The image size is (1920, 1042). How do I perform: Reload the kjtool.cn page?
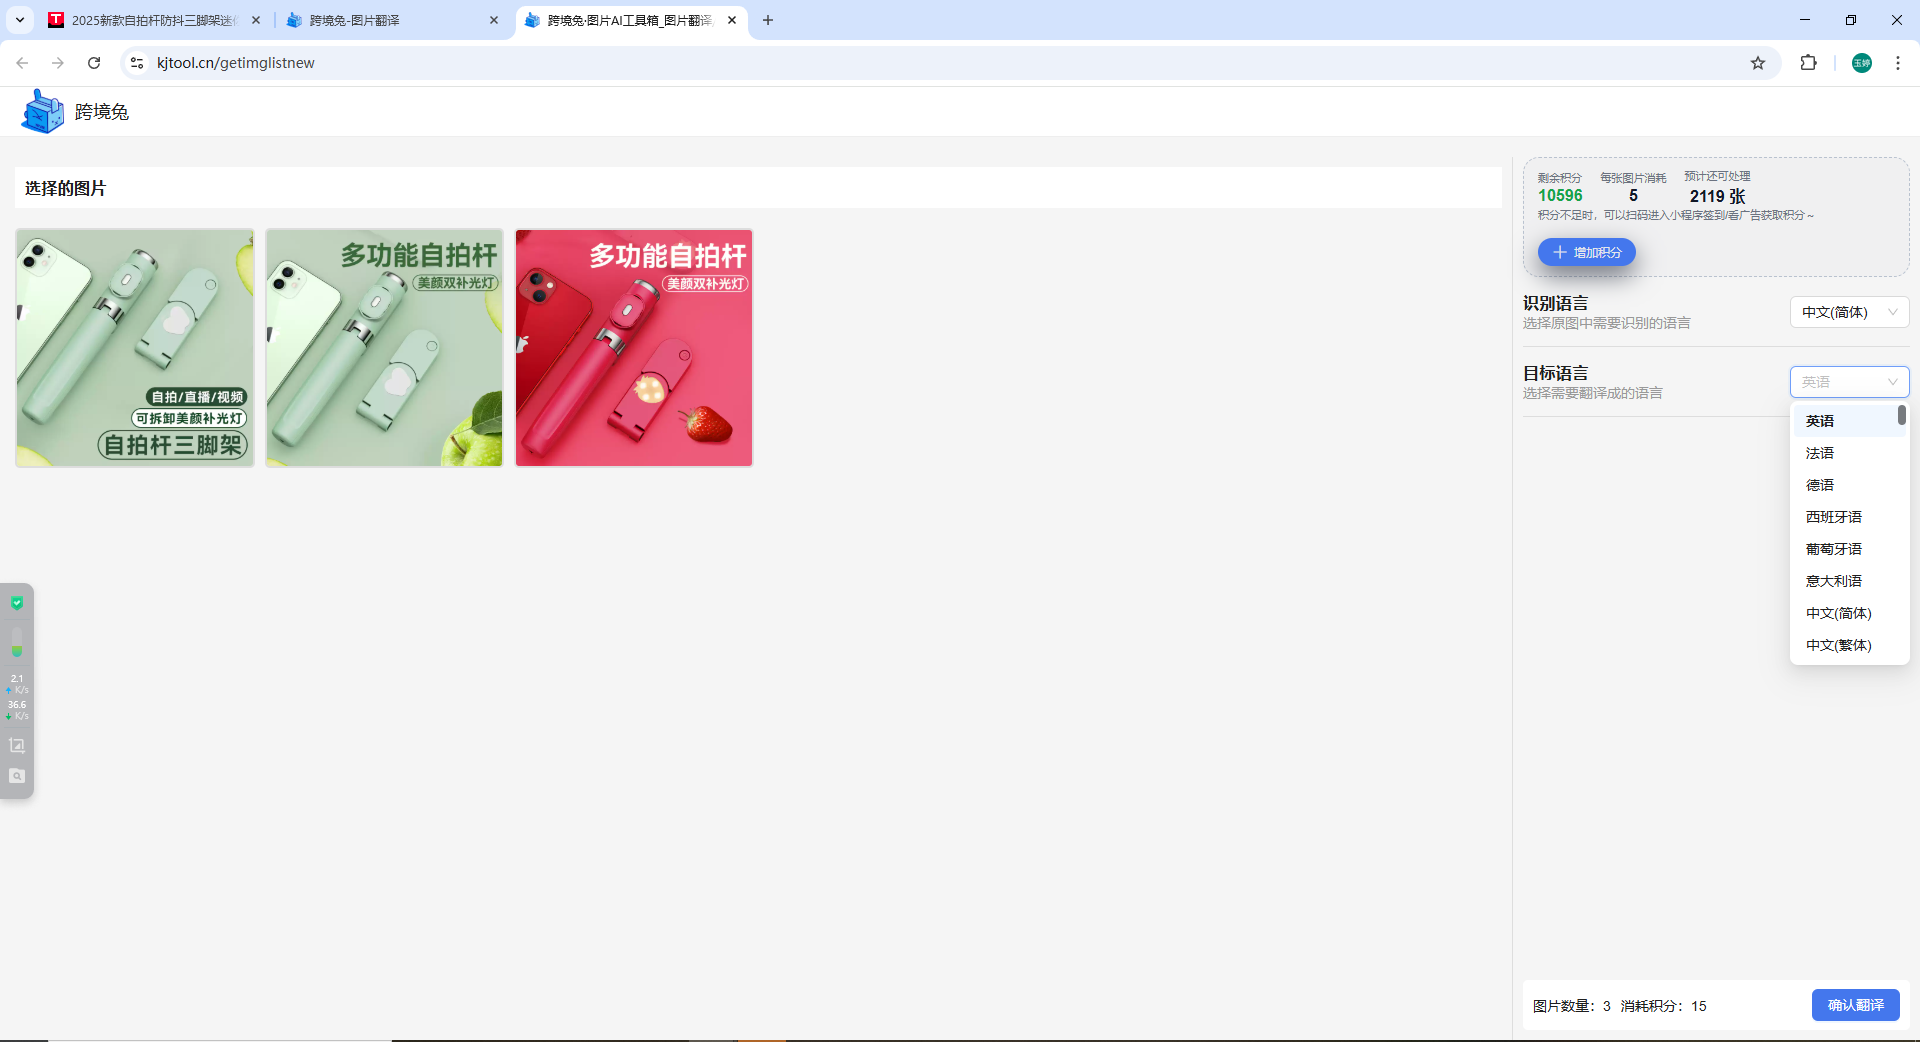pos(94,63)
